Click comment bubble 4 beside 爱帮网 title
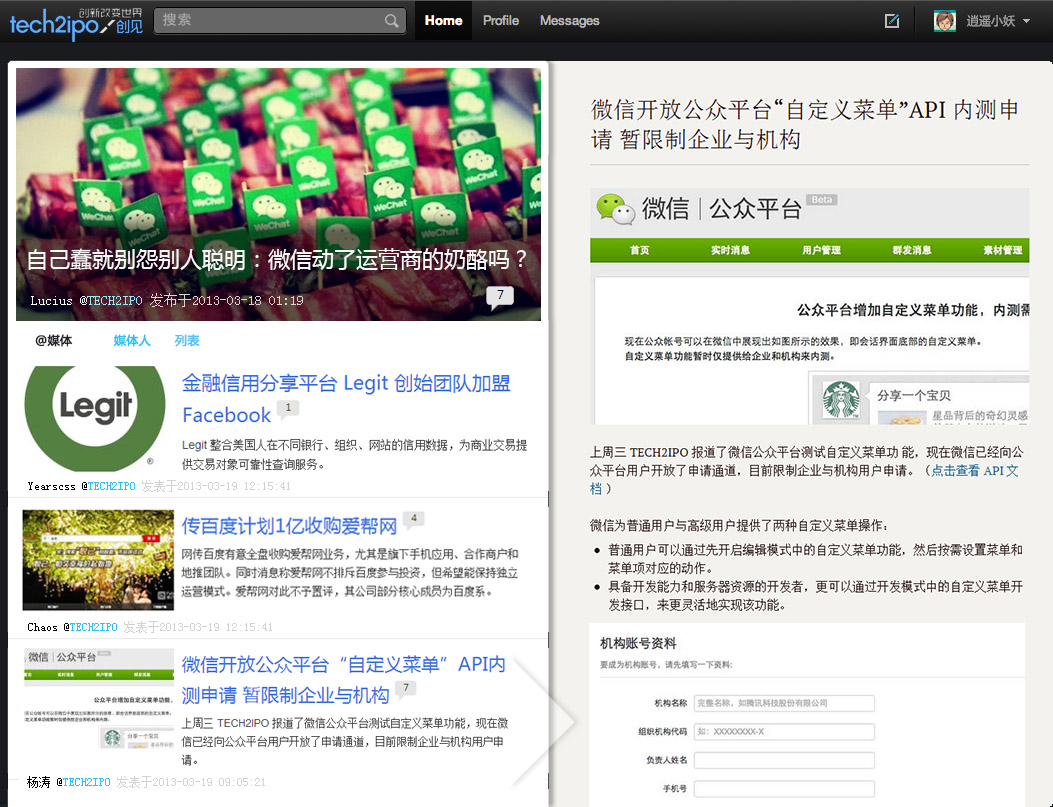Image resolution: width=1053 pixels, height=807 pixels. tap(414, 519)
